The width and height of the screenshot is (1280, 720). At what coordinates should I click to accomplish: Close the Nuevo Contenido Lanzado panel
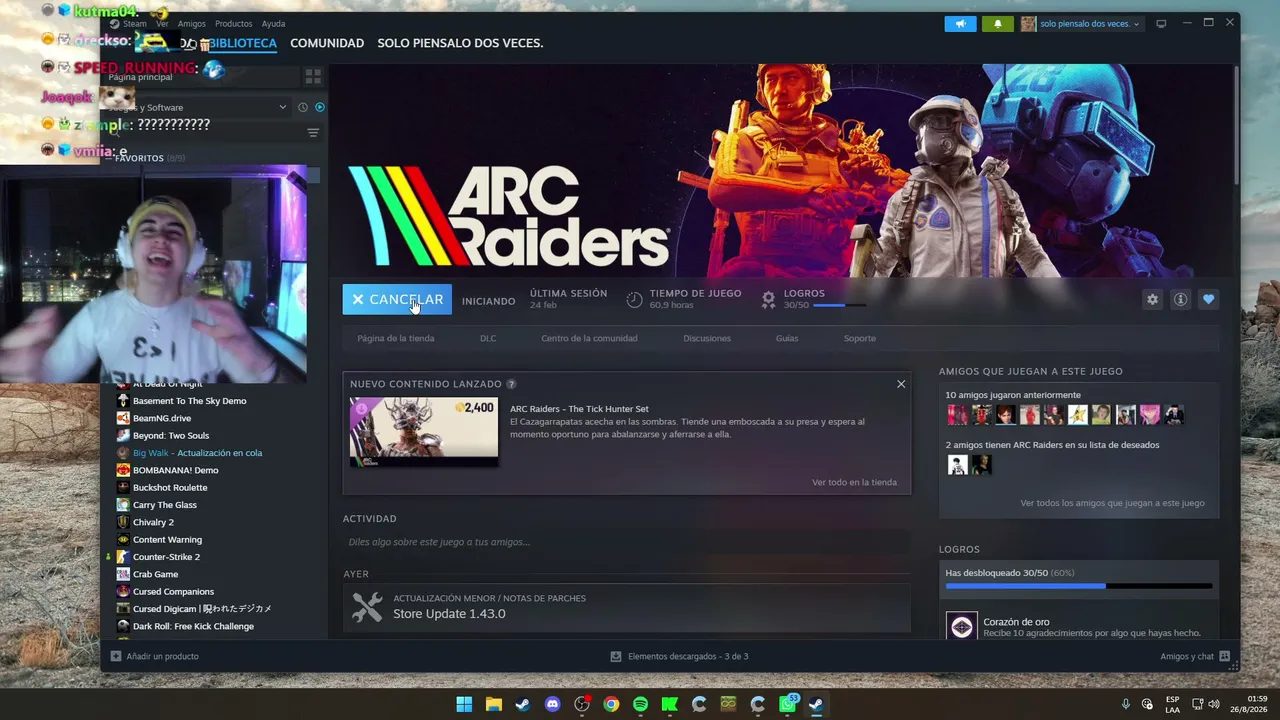[901, 384]
